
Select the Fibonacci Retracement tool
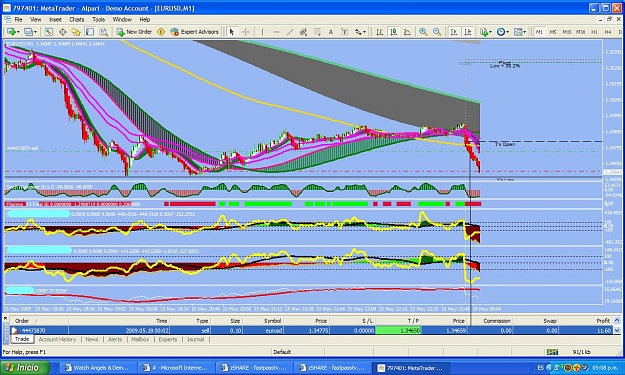pos(317,32)
